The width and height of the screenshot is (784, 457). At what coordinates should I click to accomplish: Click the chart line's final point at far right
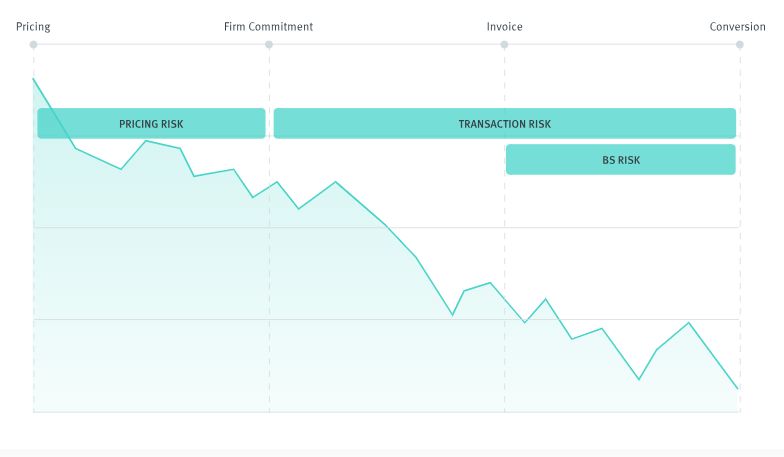pyautogui.click(x=739, y=389)
